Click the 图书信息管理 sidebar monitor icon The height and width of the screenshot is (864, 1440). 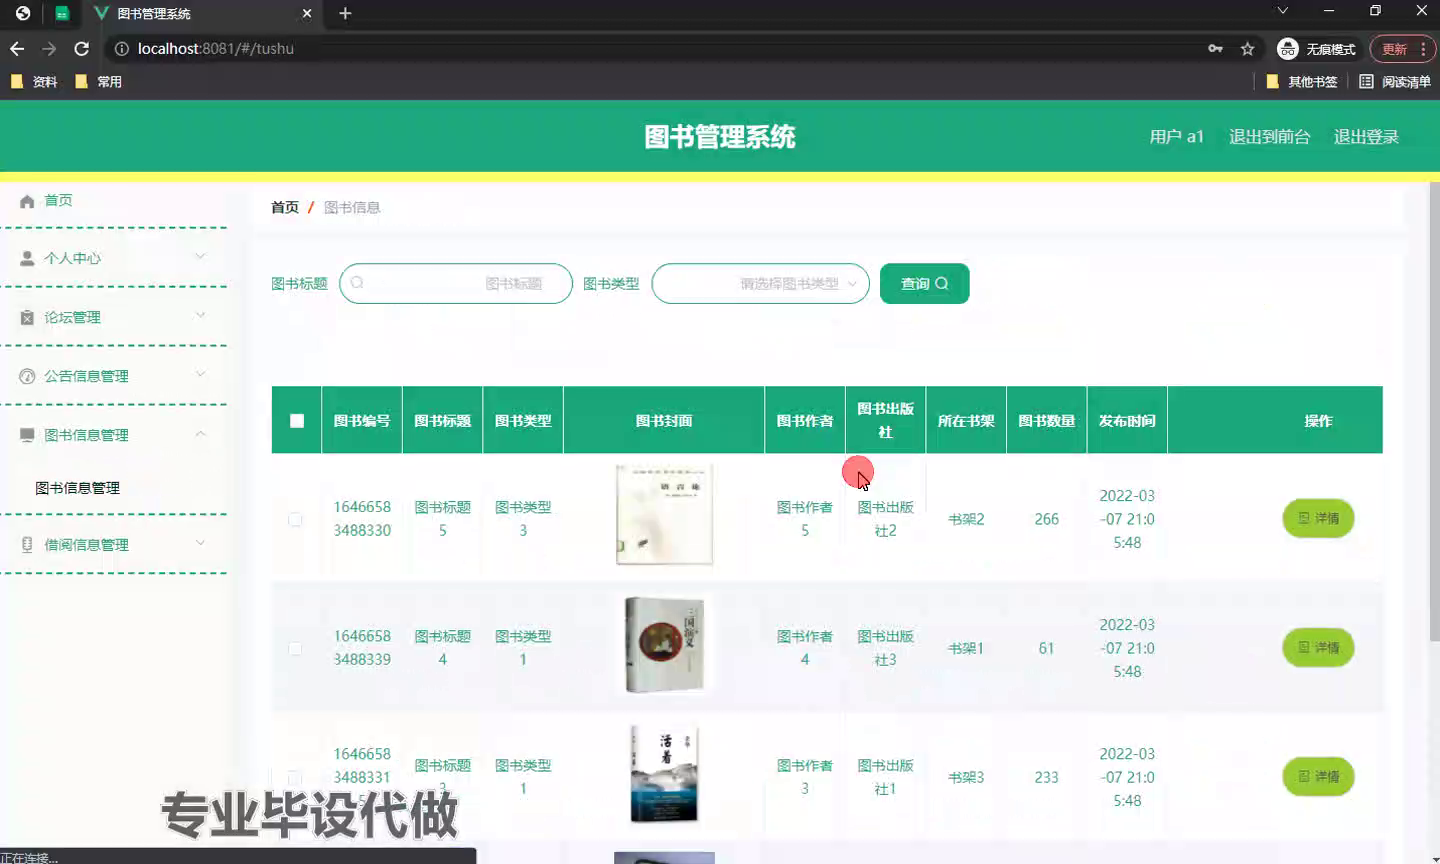point(27,435)
